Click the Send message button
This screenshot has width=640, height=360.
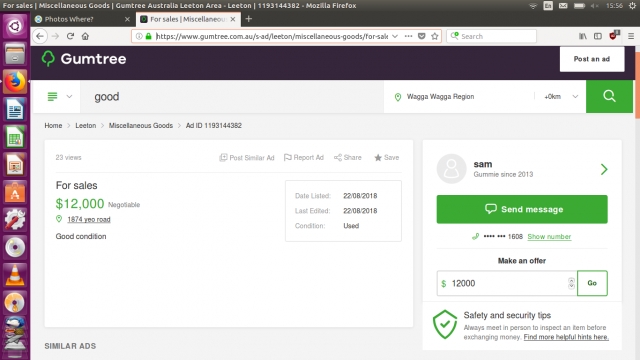[x=522, y=209]
